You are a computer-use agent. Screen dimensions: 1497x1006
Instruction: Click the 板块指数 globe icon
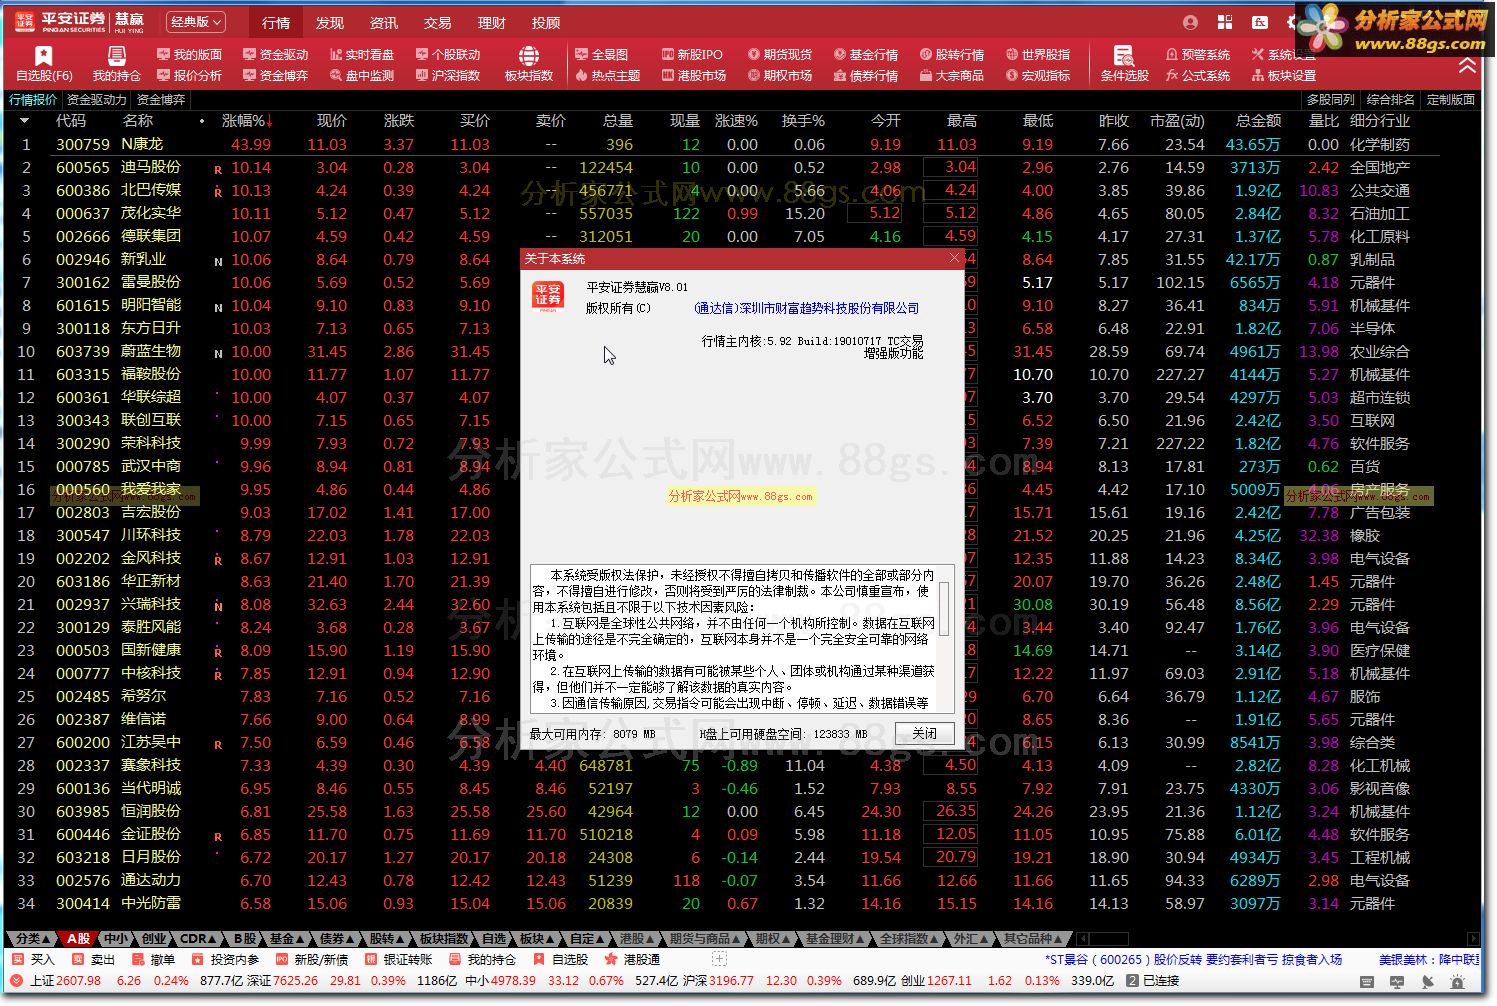pos(529,64)
